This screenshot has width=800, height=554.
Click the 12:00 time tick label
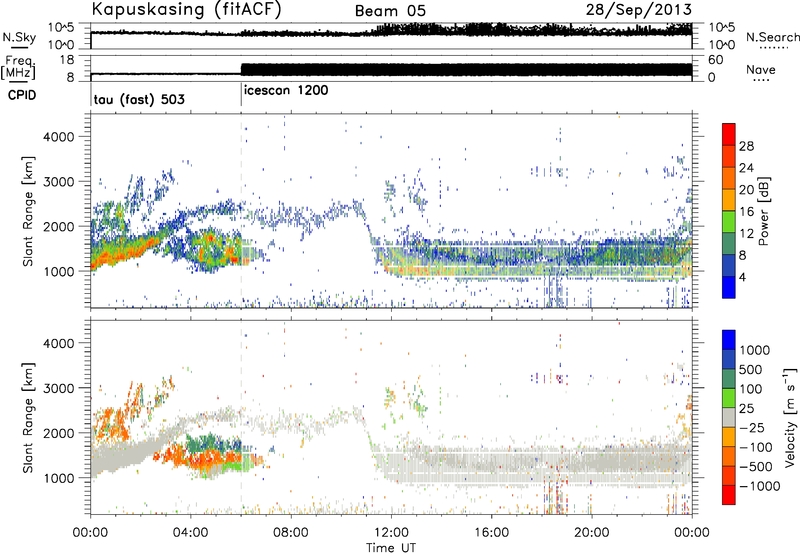(x=391, y=533)
